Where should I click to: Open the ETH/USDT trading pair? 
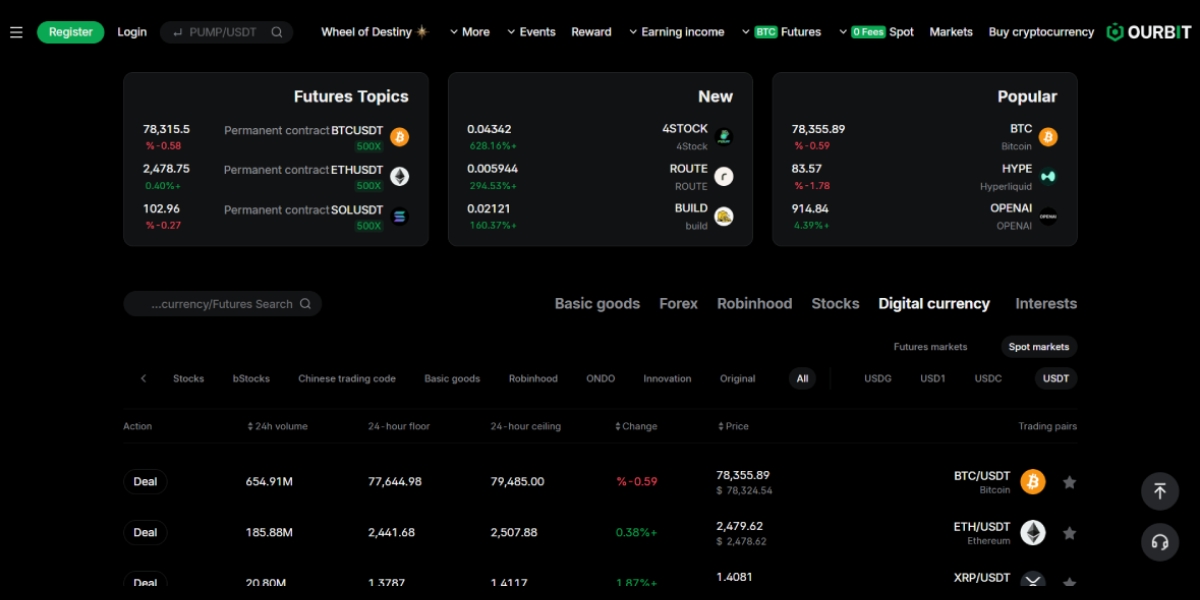(x=982, y=533)
